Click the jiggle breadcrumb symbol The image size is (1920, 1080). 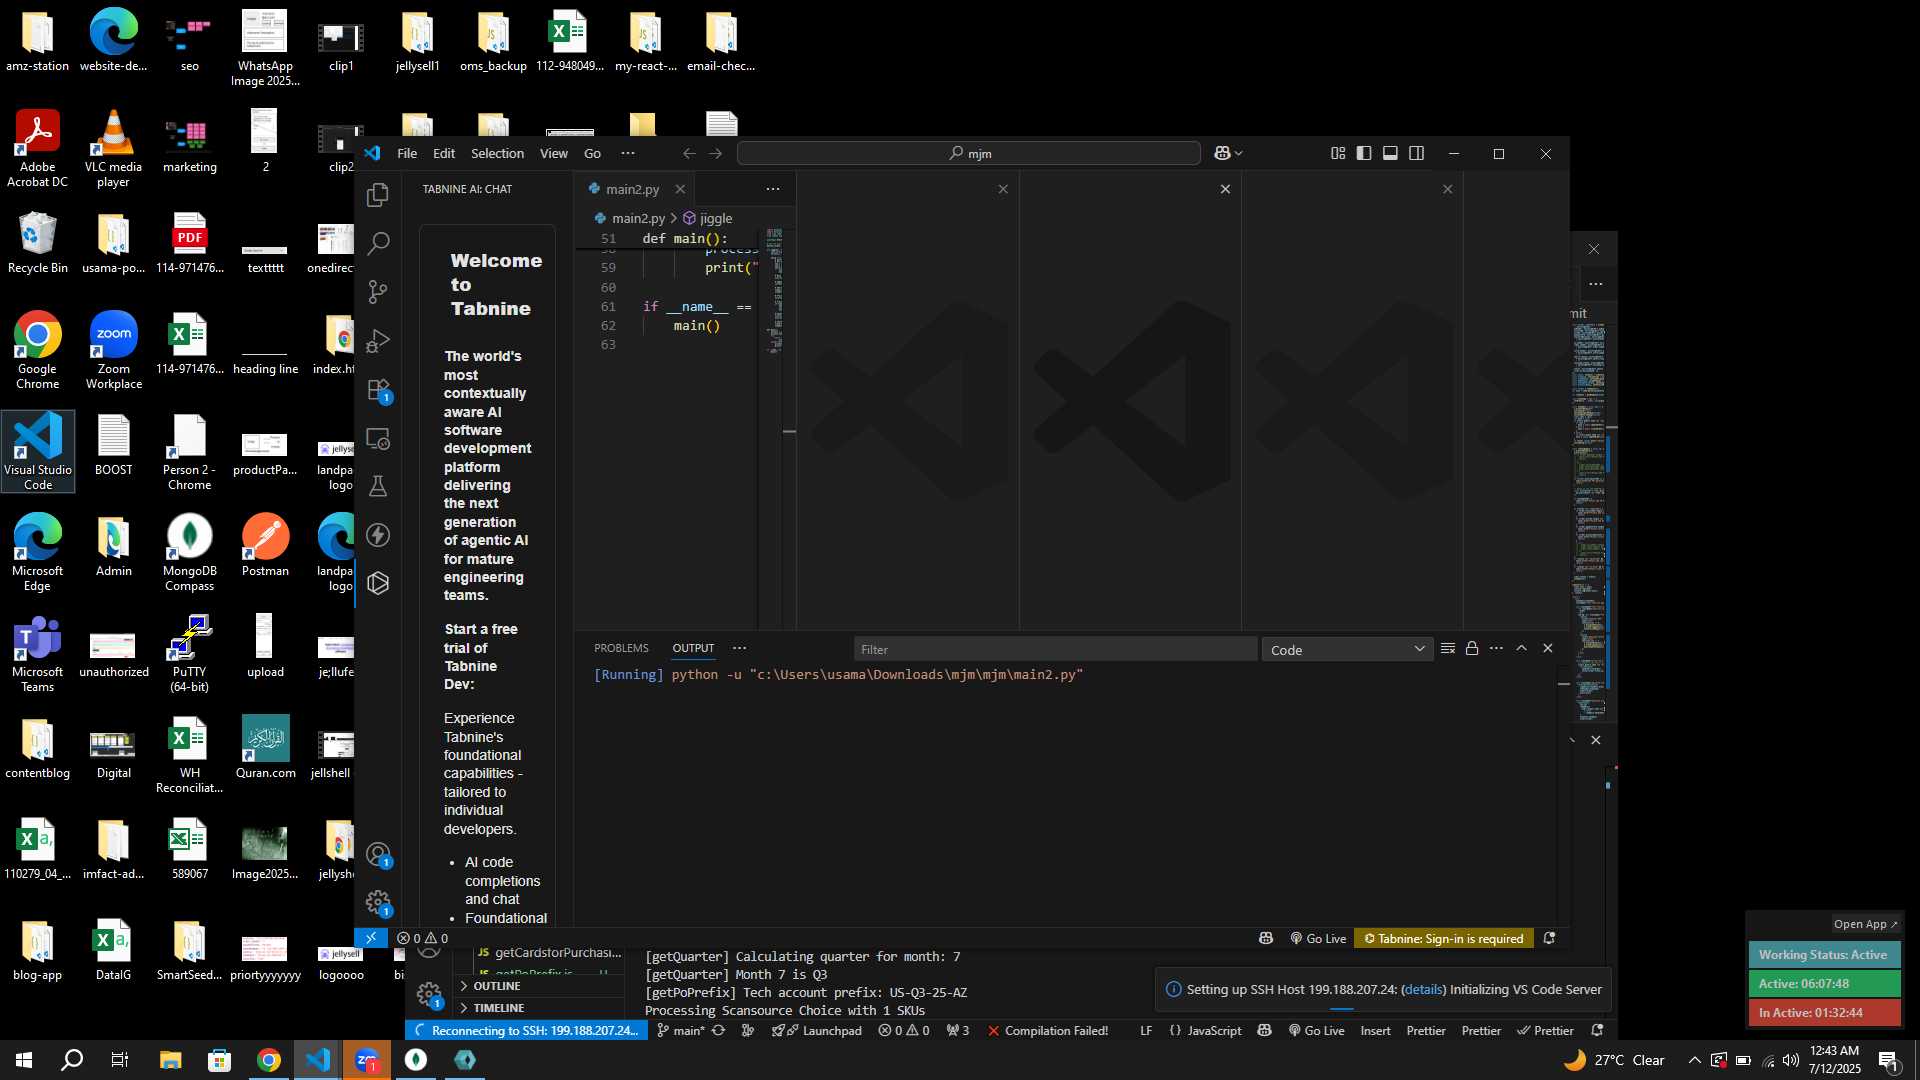716,218
